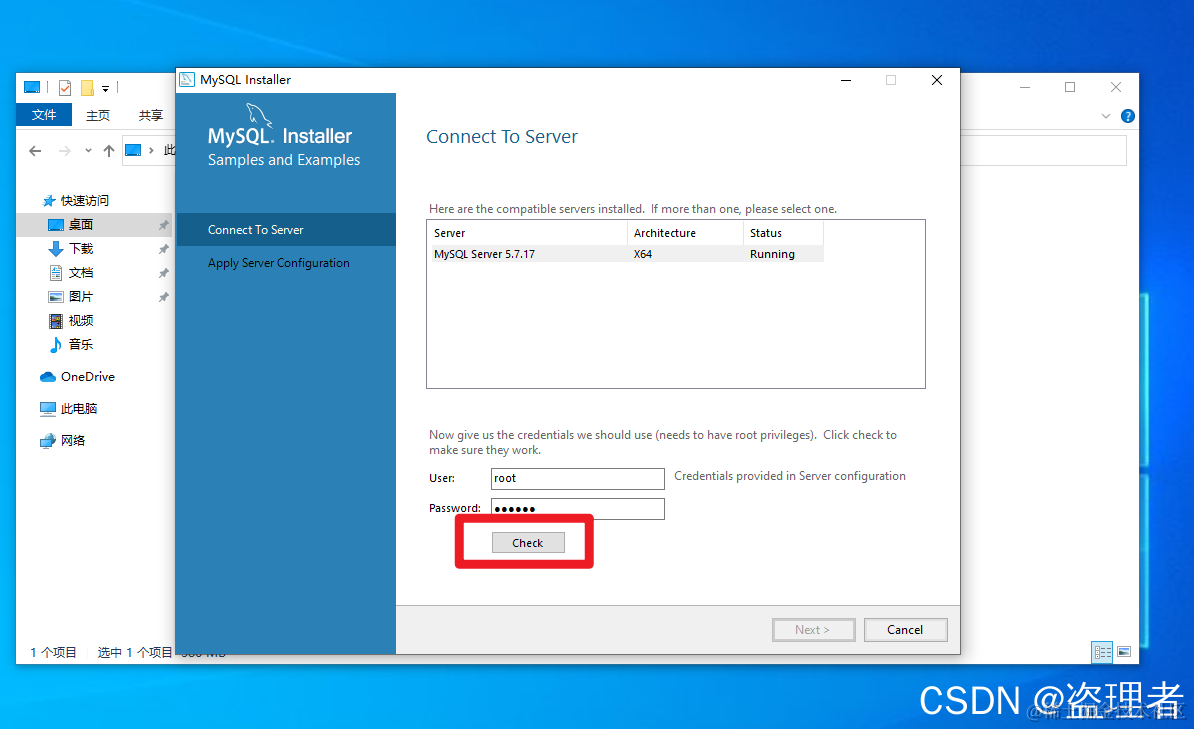
Task: Click the pin icon next to 文档
Action: point(163,273)
